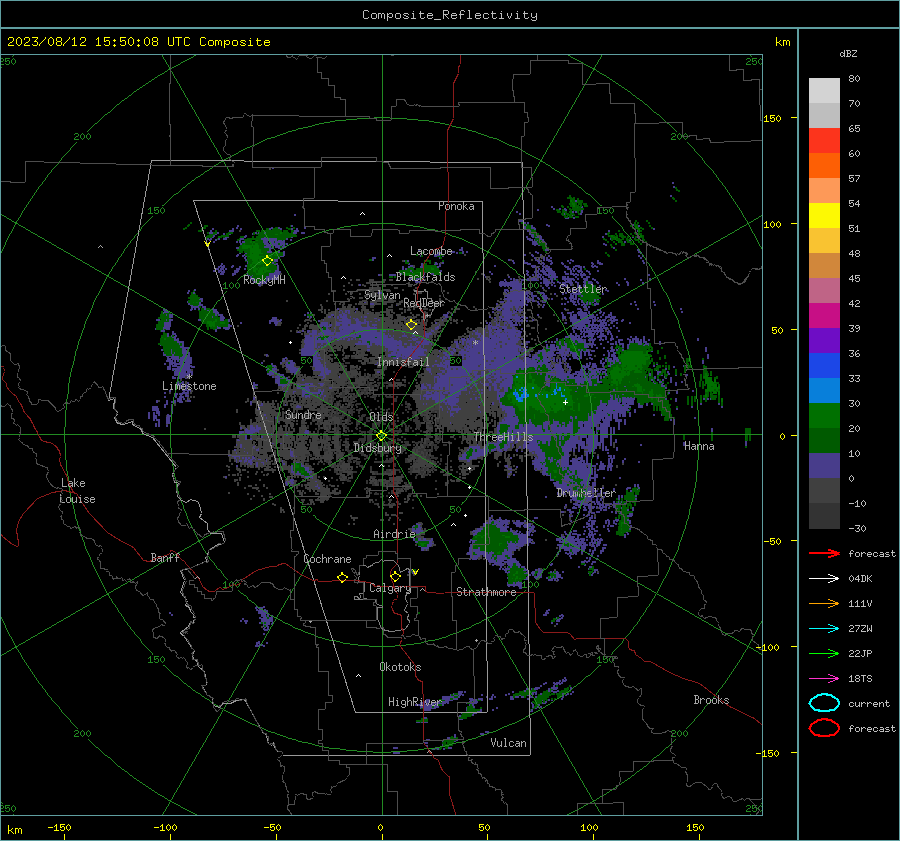Click the HighRiver label
The width and height of the screenshot is (900, 841).
click(x=414, y=702)
